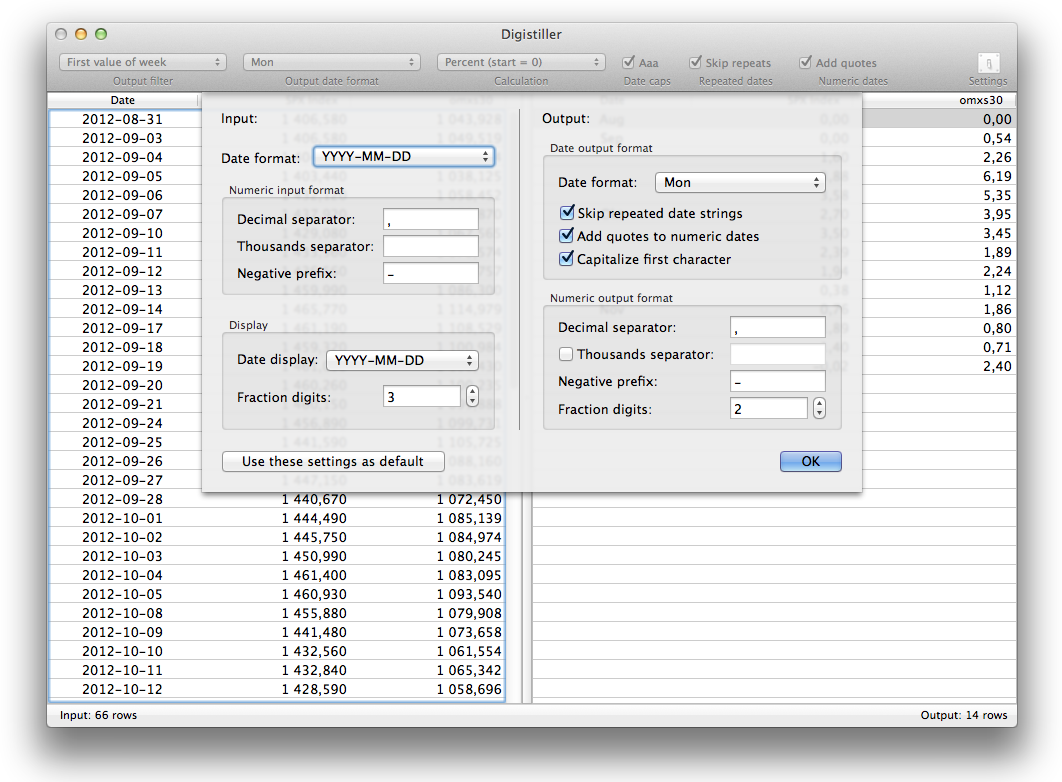Select the date cell 2012-10-05

click(123, 594)
